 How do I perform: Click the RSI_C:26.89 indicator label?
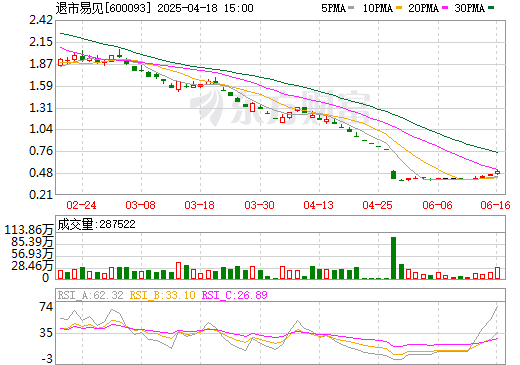pos(235,295)
